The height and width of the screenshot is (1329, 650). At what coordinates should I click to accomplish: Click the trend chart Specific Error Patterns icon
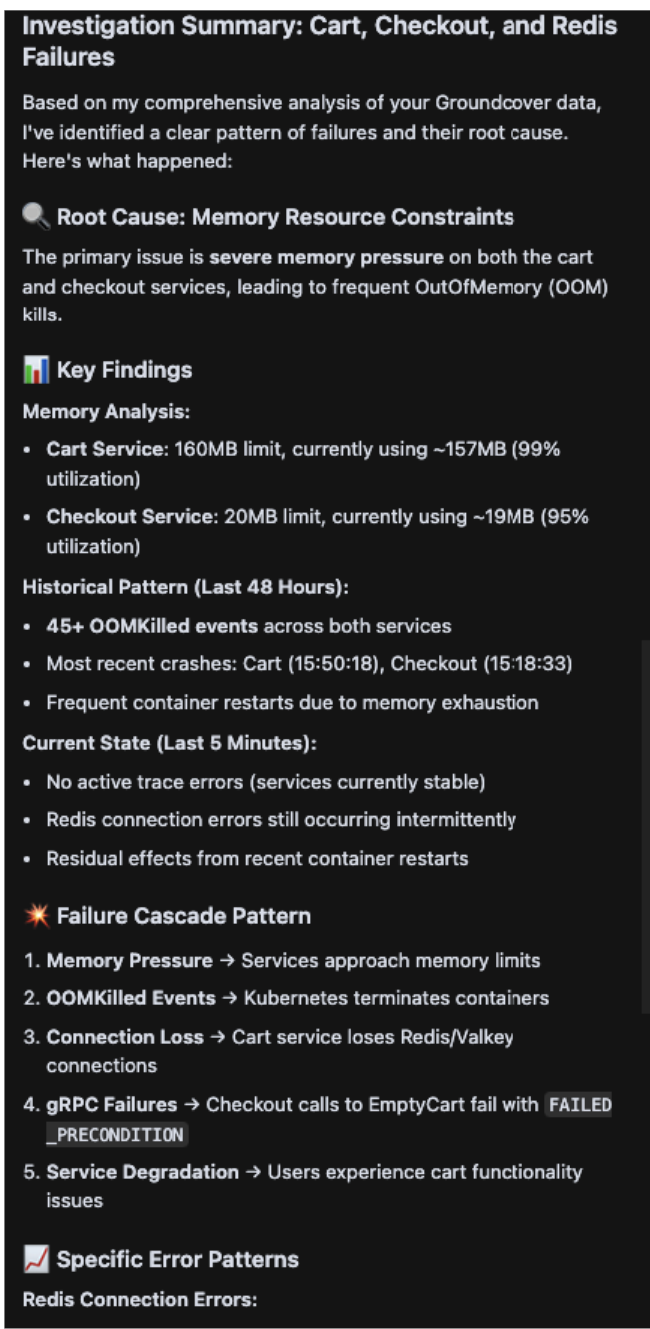35,1260
